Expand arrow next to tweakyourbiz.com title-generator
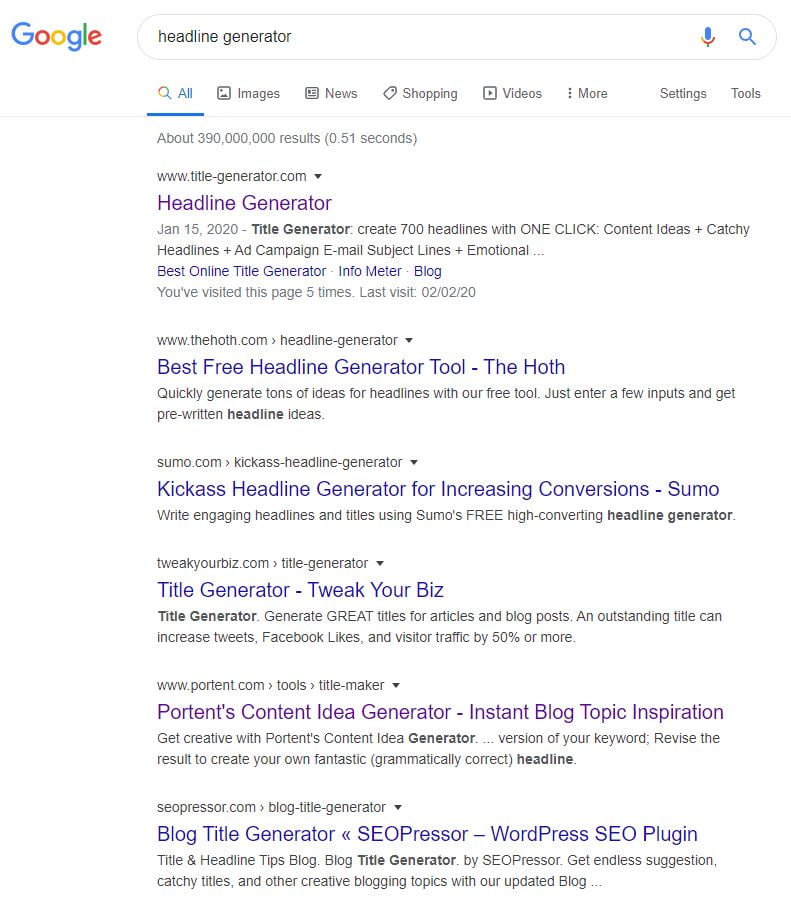791x905 pixels. point(379,563)
